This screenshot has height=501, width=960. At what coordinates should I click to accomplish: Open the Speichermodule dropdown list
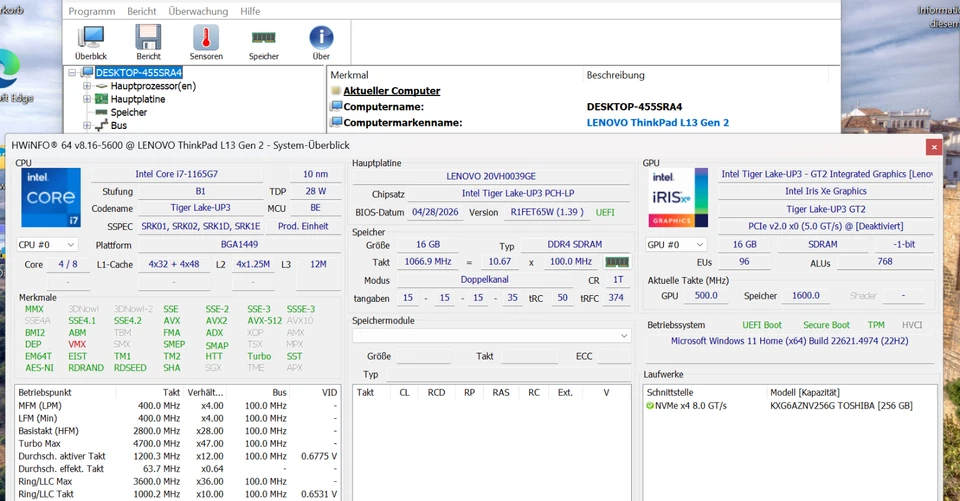[492, 336]
